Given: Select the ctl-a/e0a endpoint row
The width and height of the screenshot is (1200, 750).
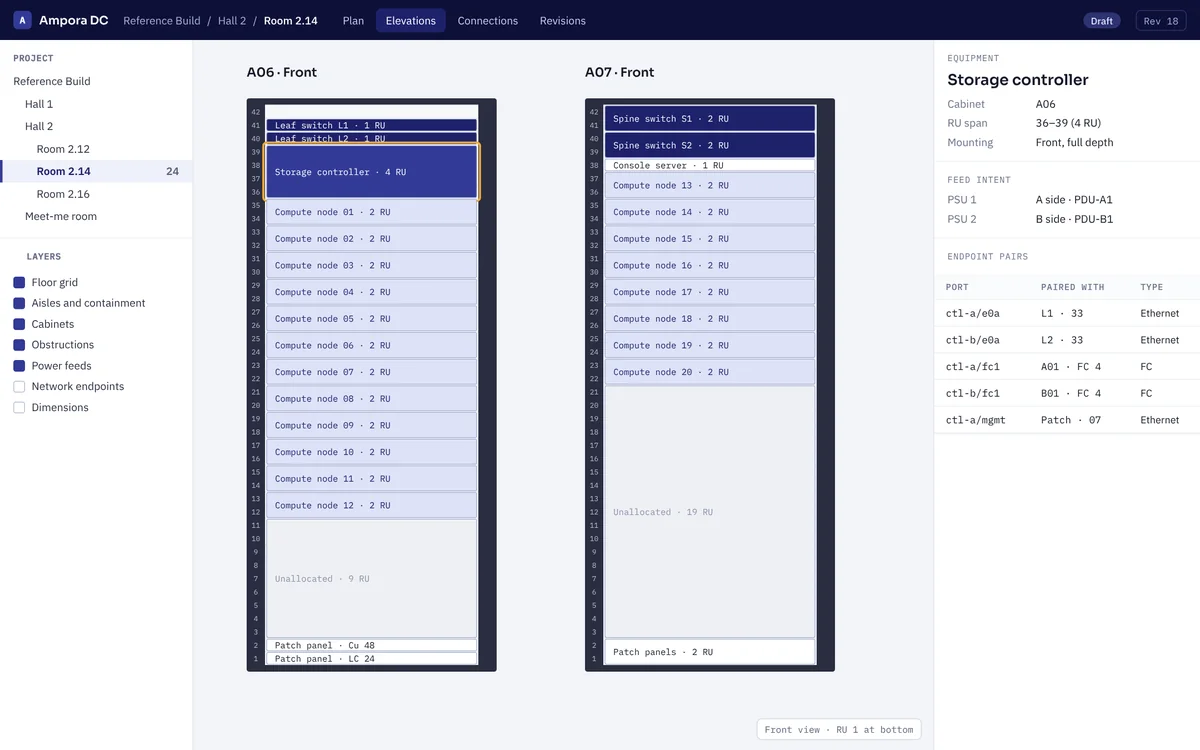Looking at the screenshot, I should (1067, 313).
